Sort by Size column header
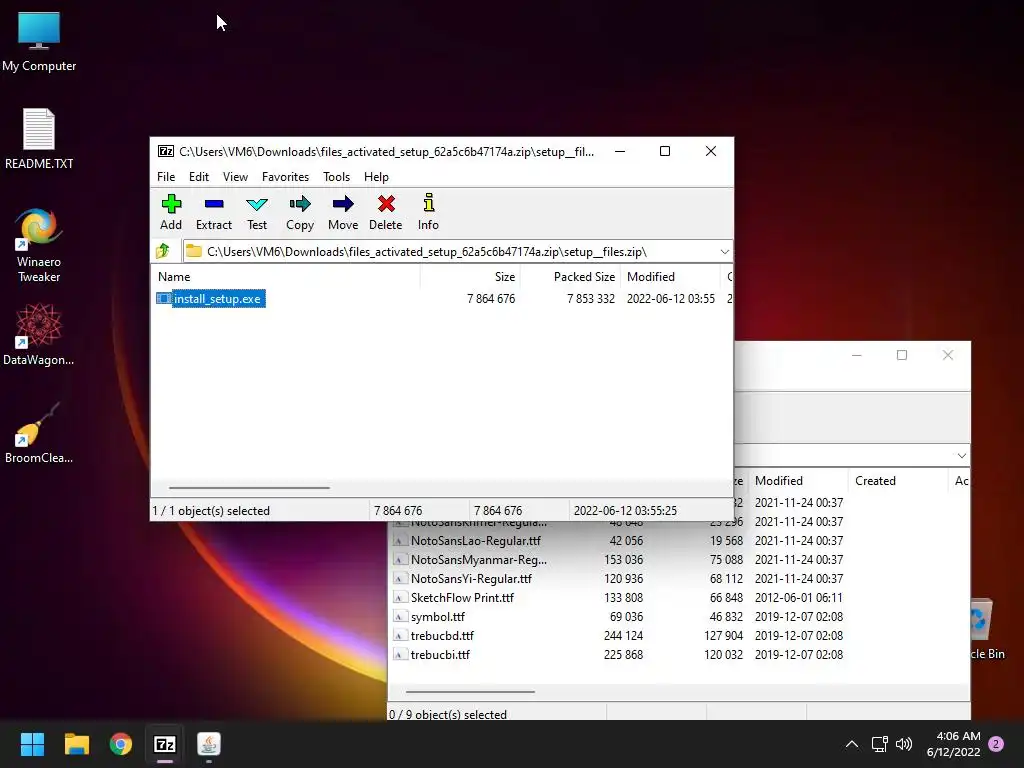 click(x=470, y=277)
